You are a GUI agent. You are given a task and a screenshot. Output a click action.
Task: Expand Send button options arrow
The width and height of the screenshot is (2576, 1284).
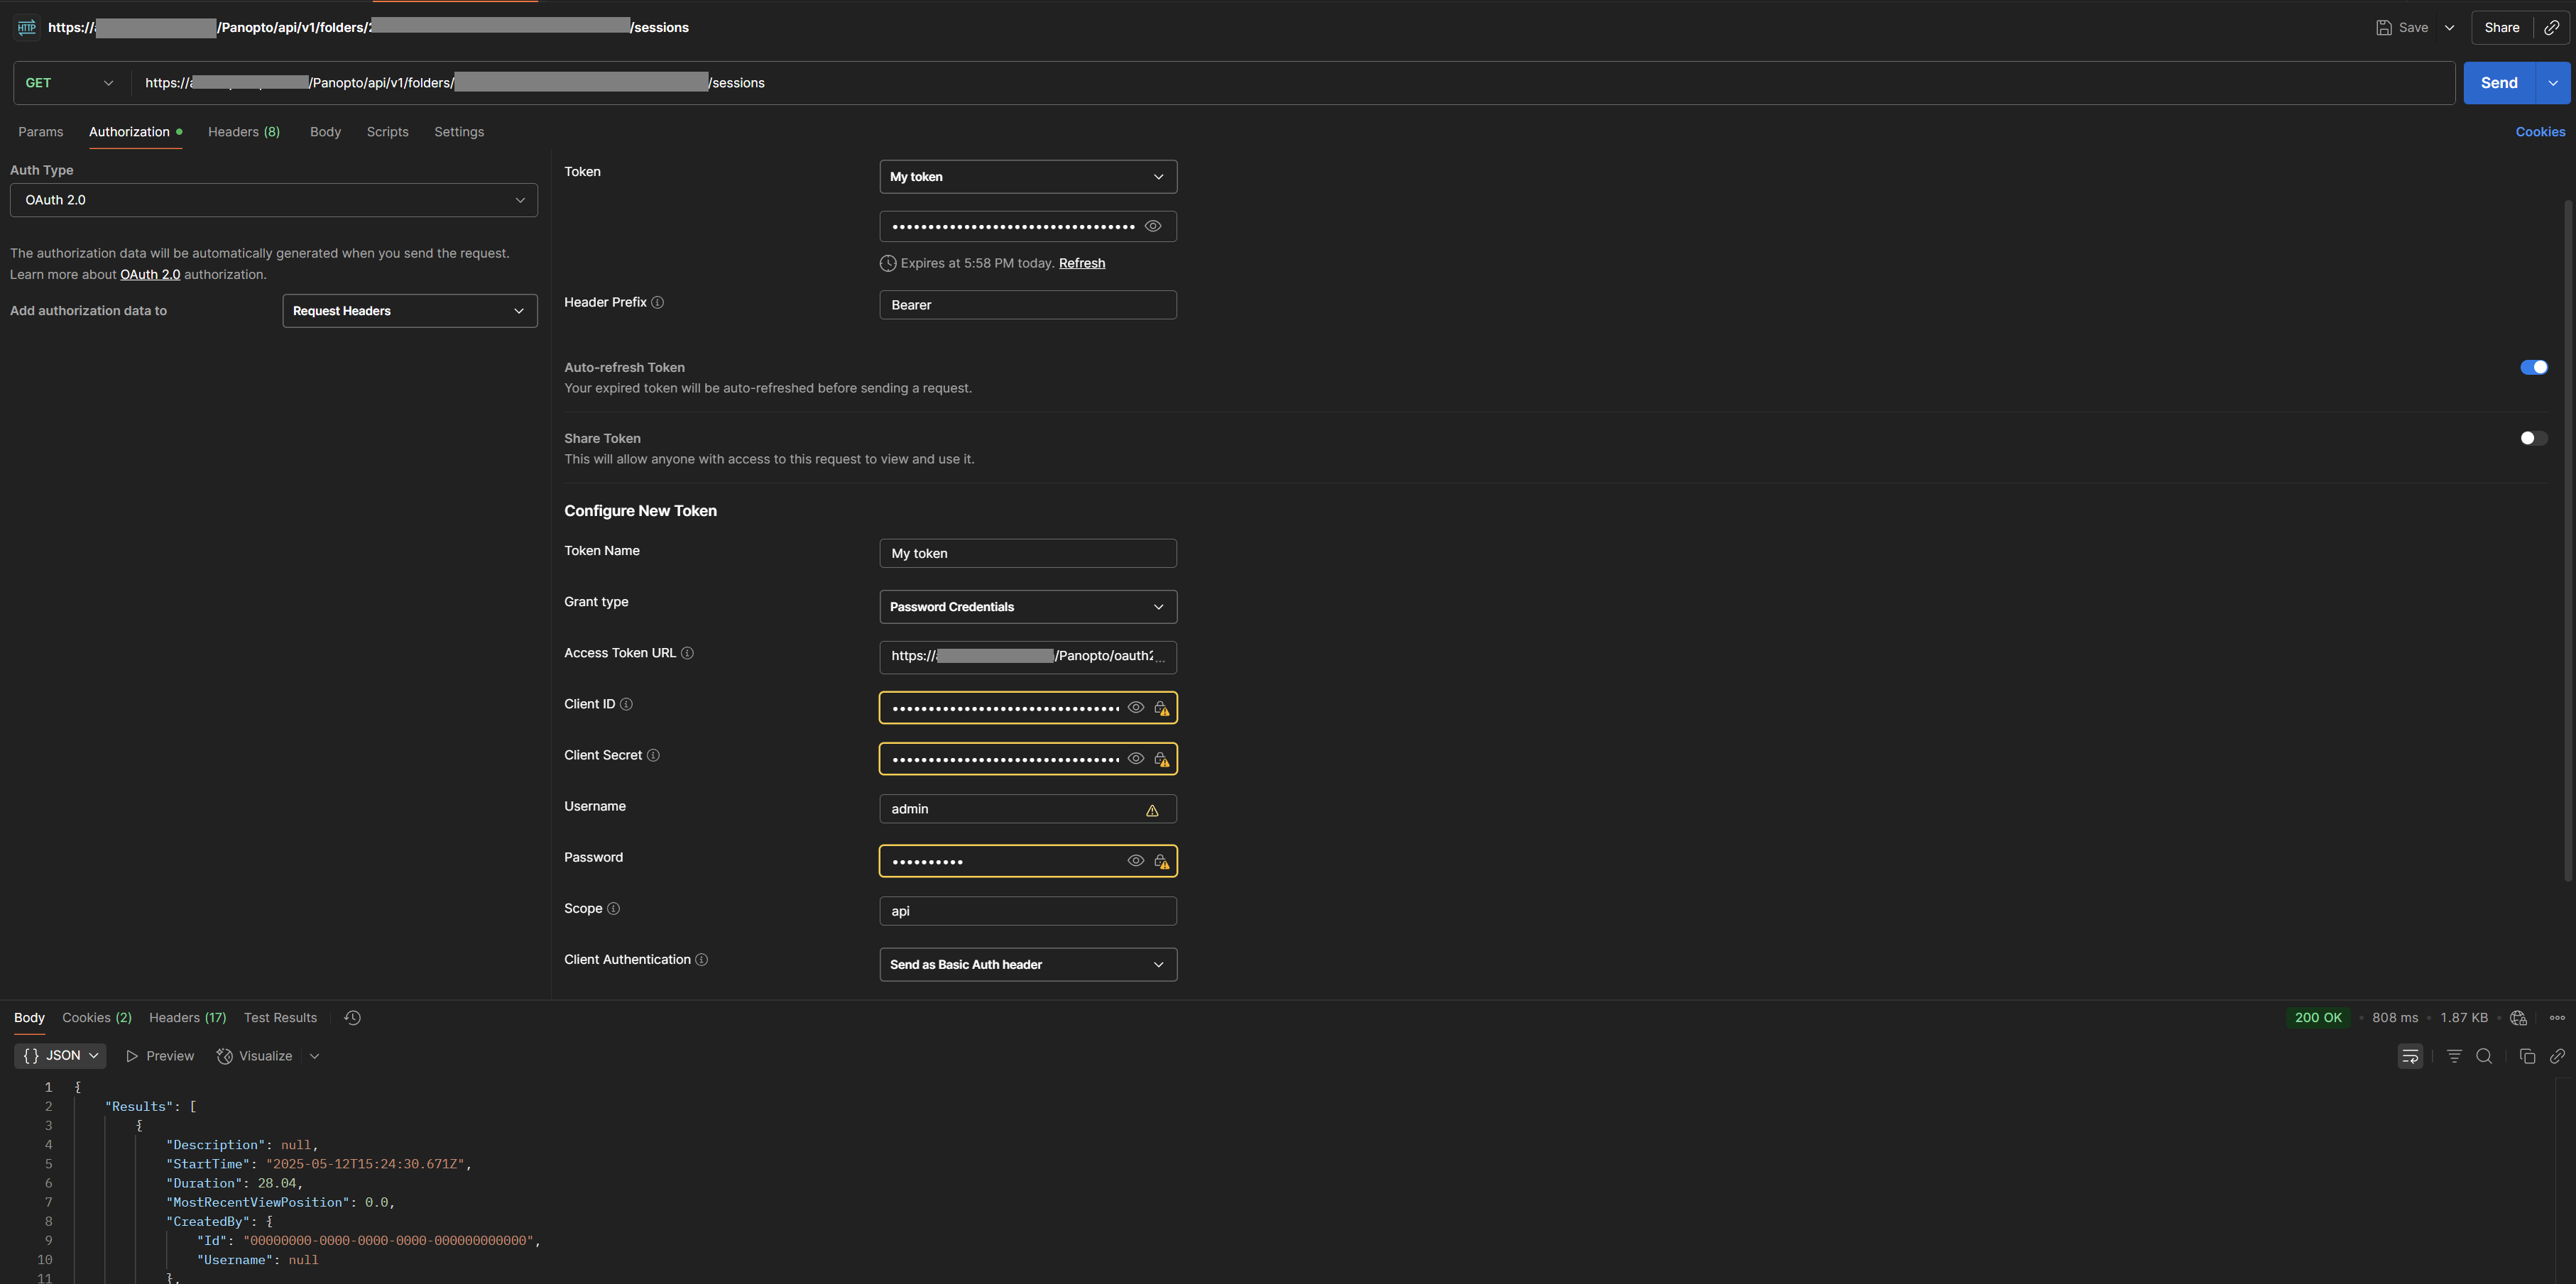2553,83
